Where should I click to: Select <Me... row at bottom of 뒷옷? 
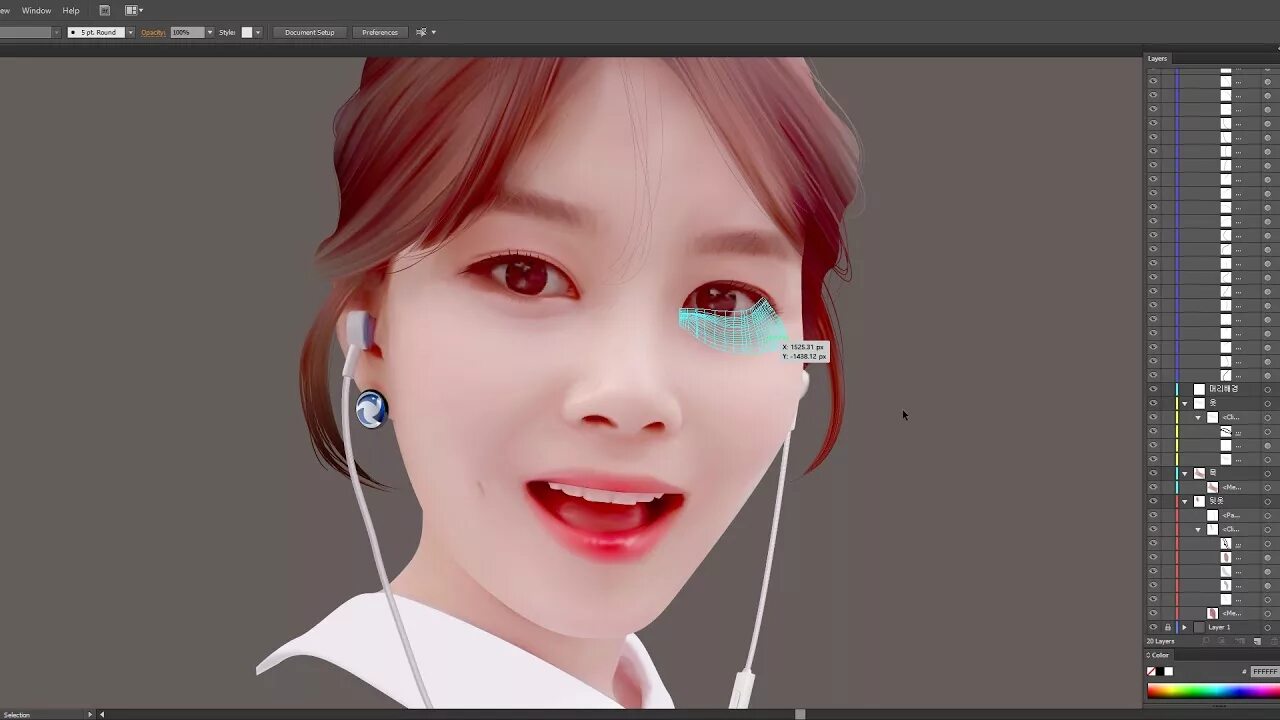tap(1230, 613)
